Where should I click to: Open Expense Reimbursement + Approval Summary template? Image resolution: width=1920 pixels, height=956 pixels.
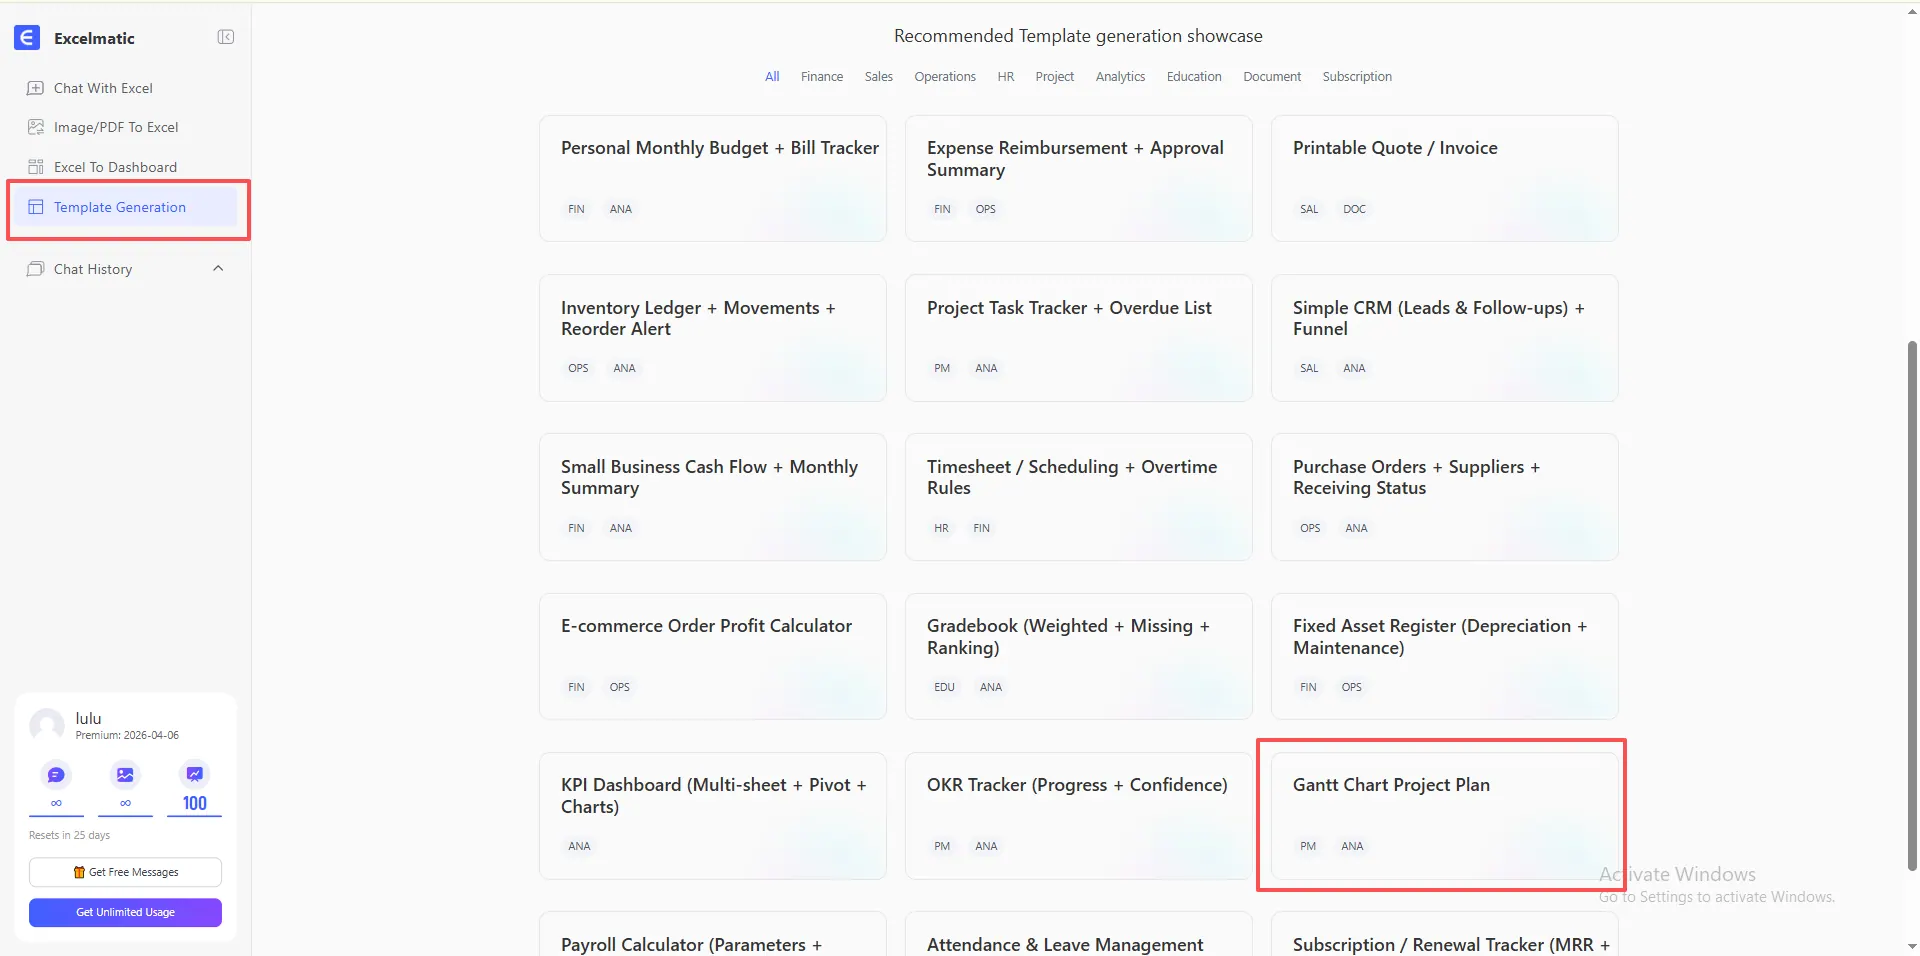tap(1079, 178)
